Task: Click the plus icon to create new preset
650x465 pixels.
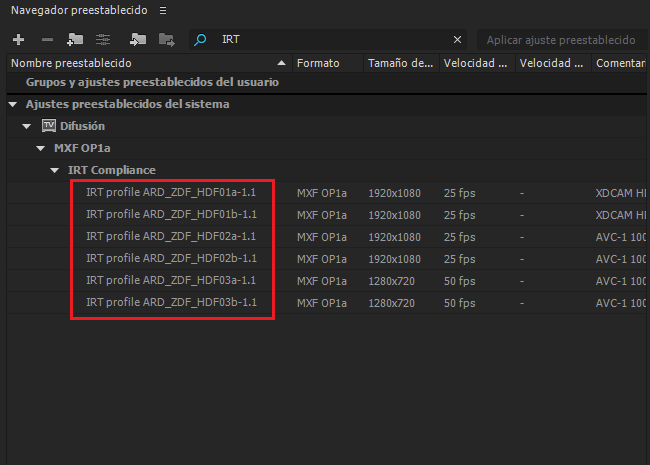Action: [19, 40]
